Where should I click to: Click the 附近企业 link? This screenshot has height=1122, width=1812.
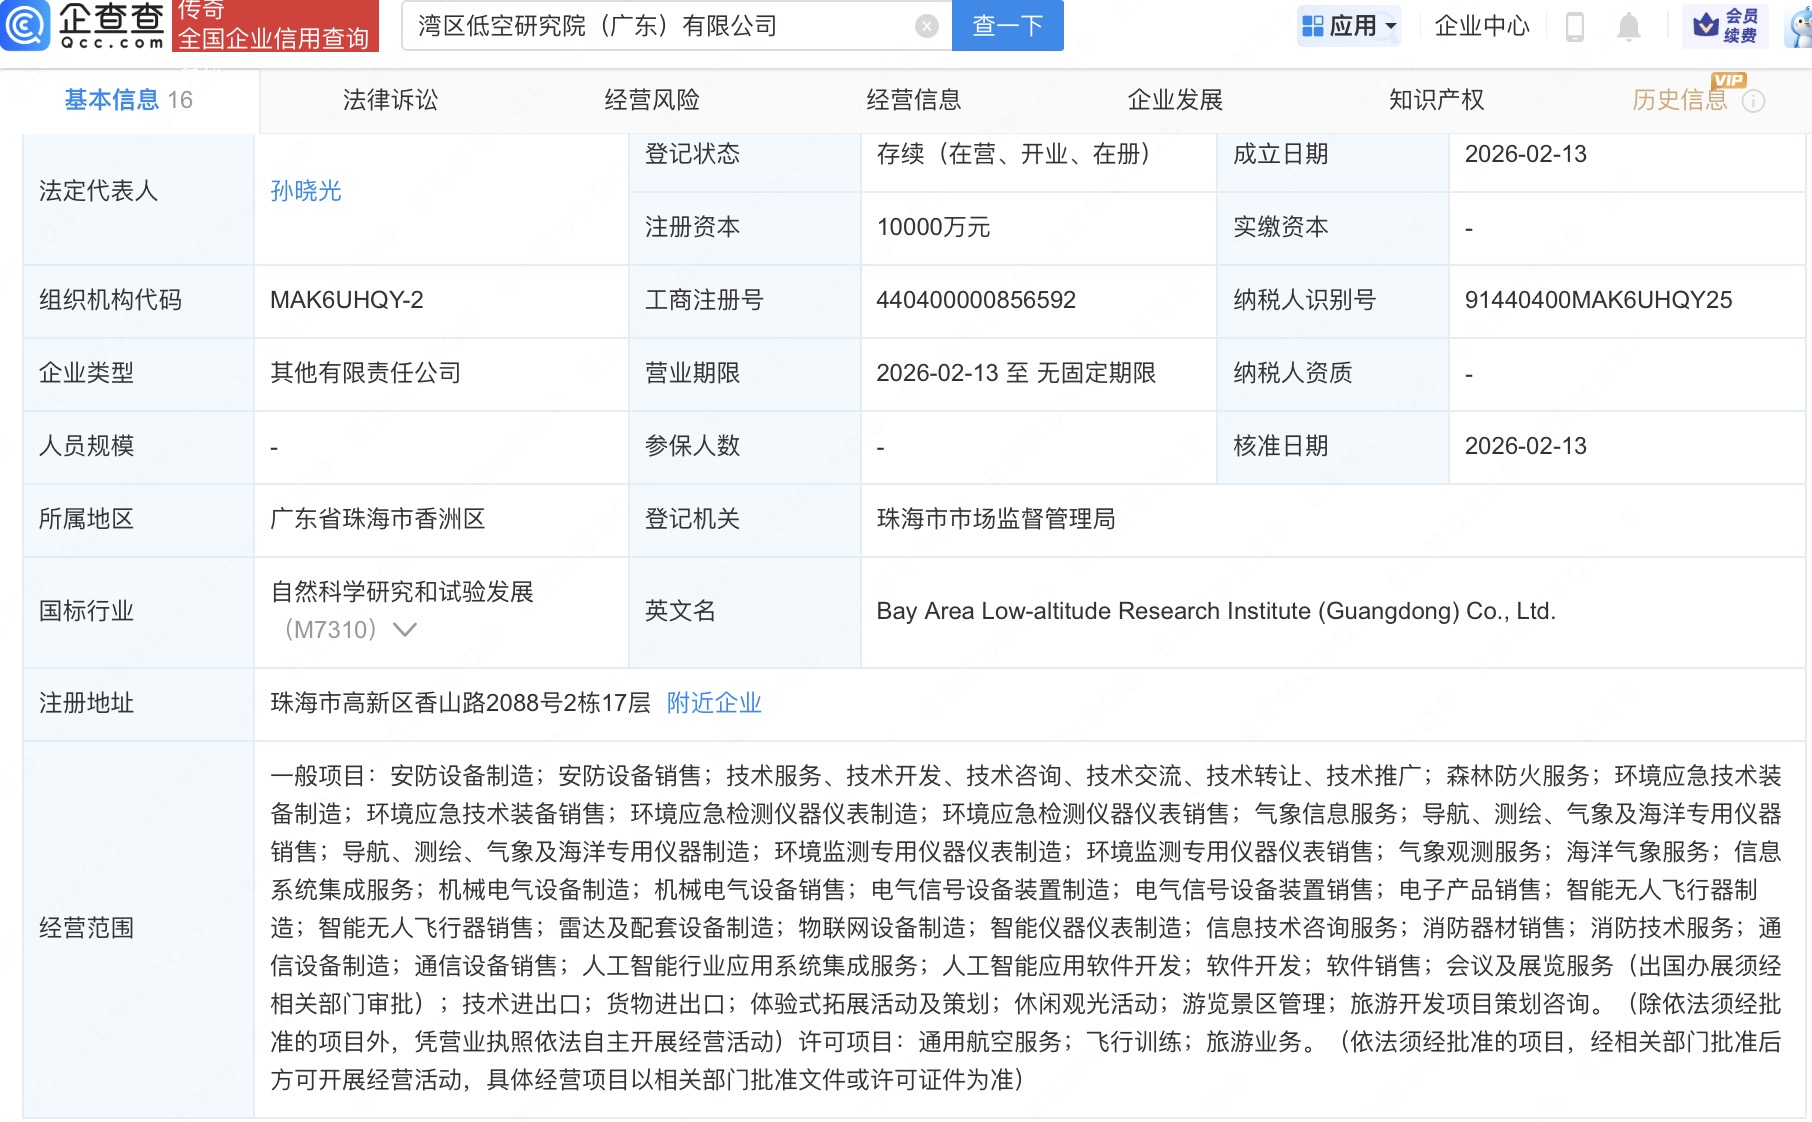[711, 703]
